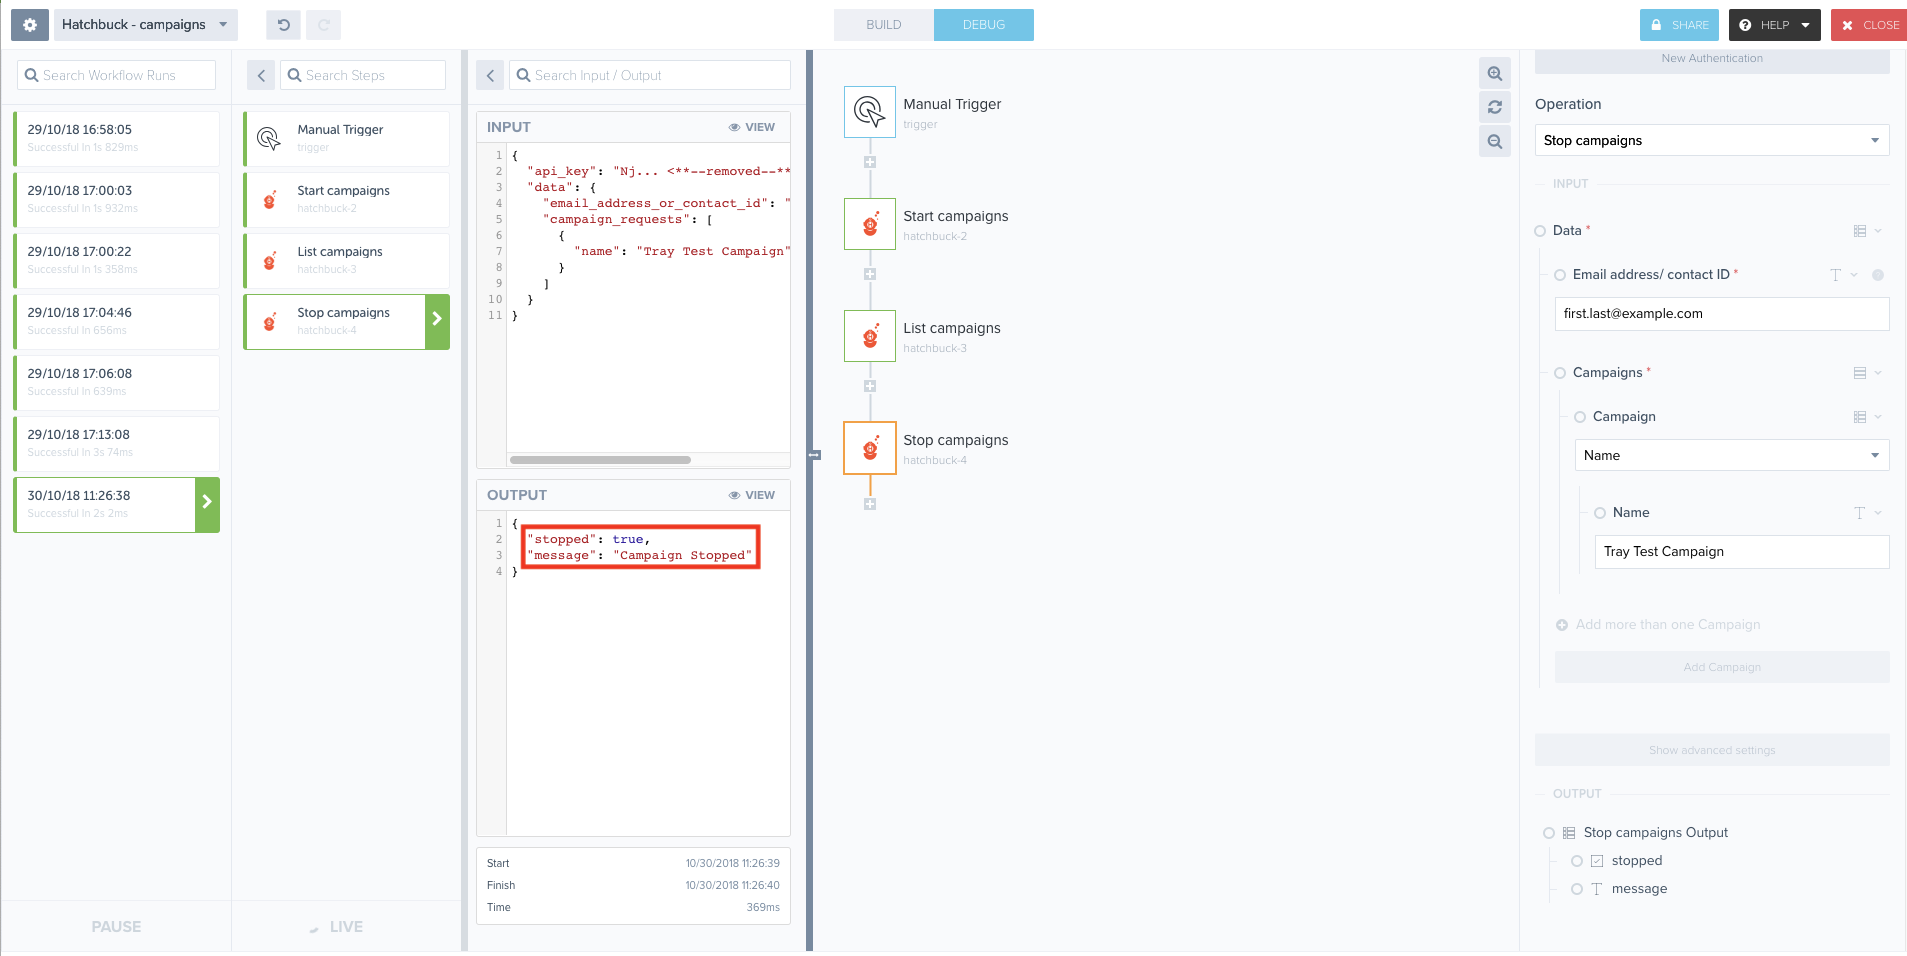The width and height of the screenshot is (1907, 956).
Task: Click the SHARE button
Action: (1679, 25)
